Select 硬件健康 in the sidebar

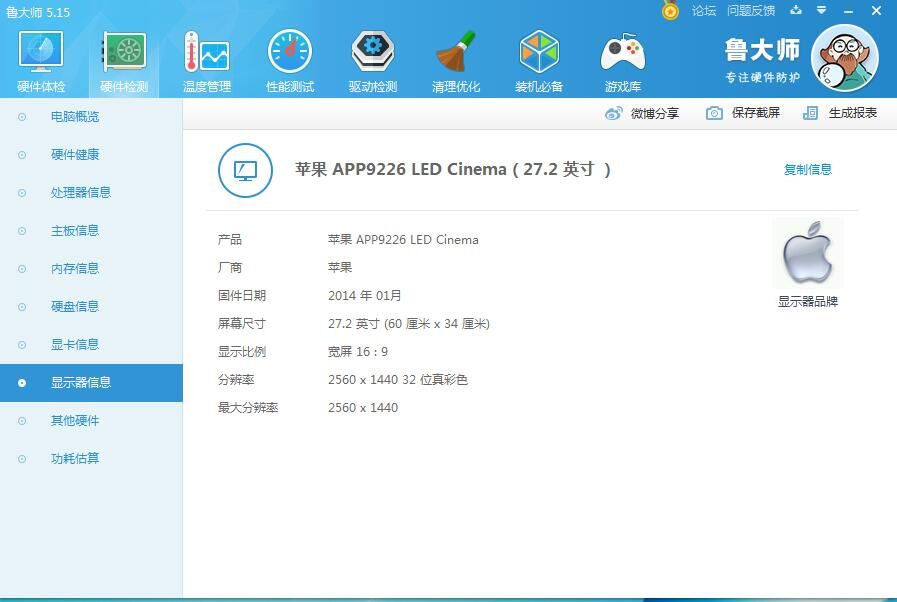click(92, 155)
